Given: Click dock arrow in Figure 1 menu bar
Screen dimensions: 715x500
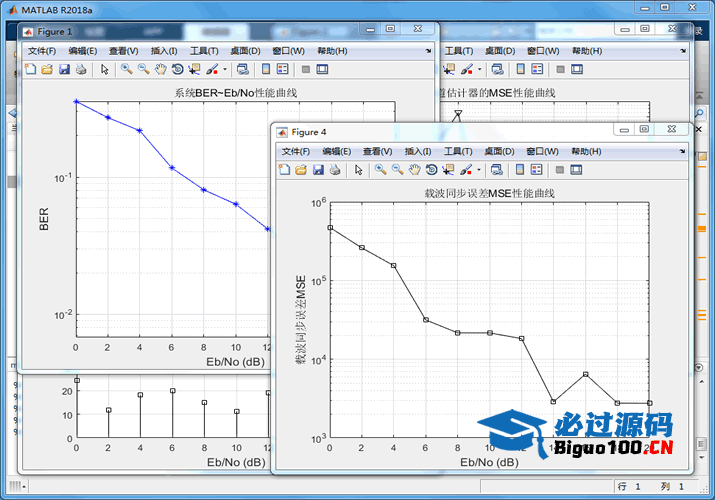Looking at the screenshot, I should click(x=428, y=51).
